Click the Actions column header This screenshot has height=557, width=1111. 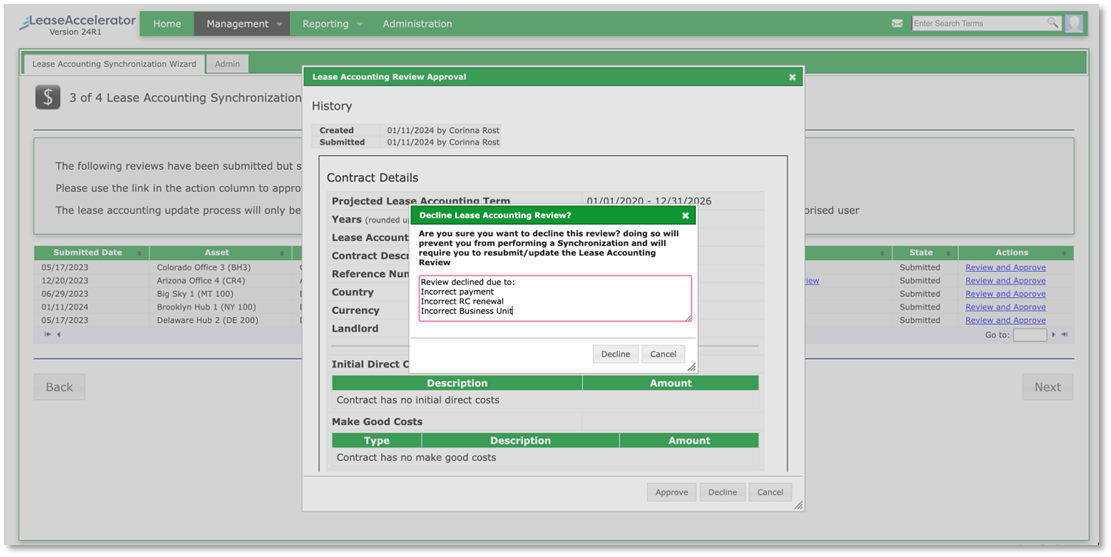tap(1015, 253)
